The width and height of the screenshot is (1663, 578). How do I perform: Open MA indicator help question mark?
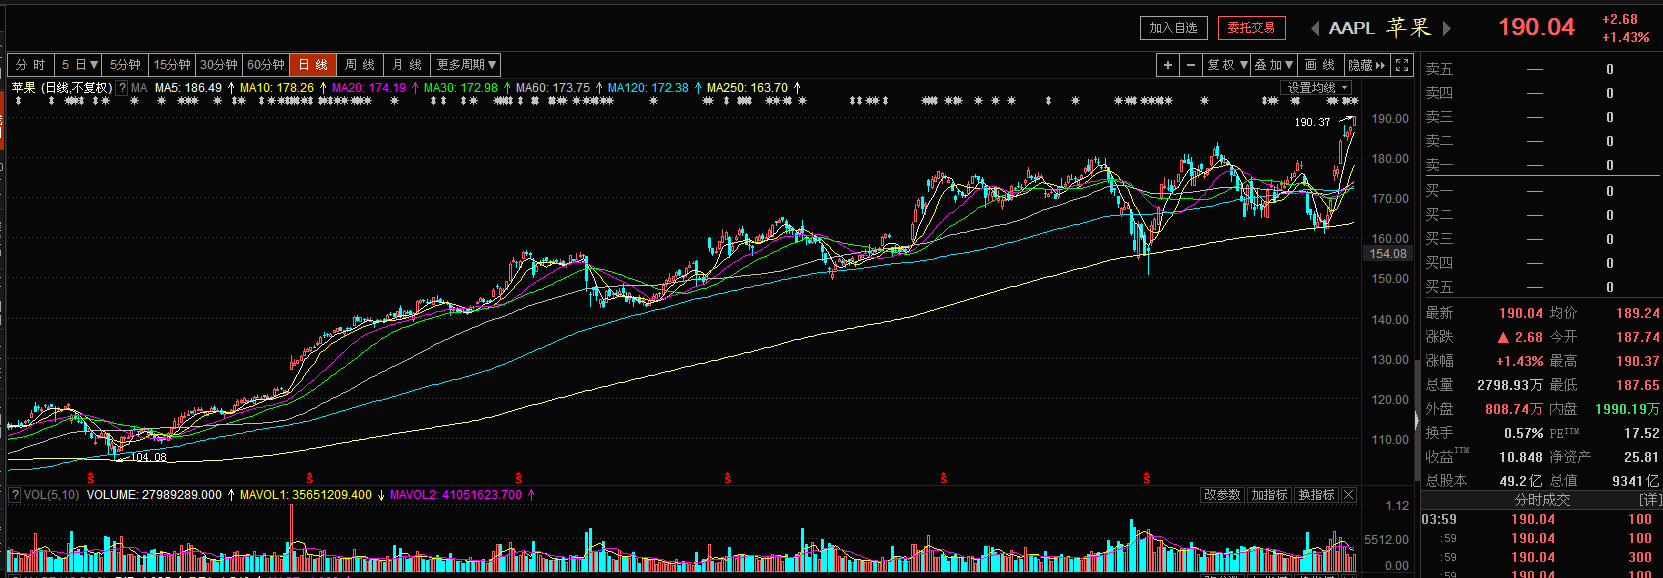coord(123,88)
